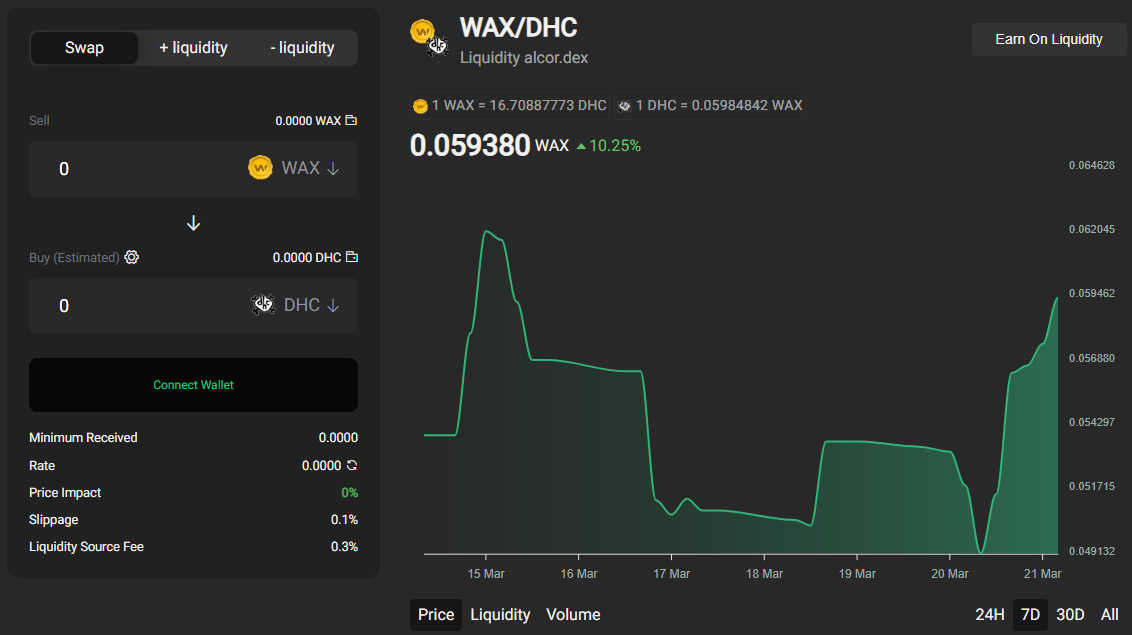
Task: Click the WAX wallet balance icon
Action: point(351,121)
